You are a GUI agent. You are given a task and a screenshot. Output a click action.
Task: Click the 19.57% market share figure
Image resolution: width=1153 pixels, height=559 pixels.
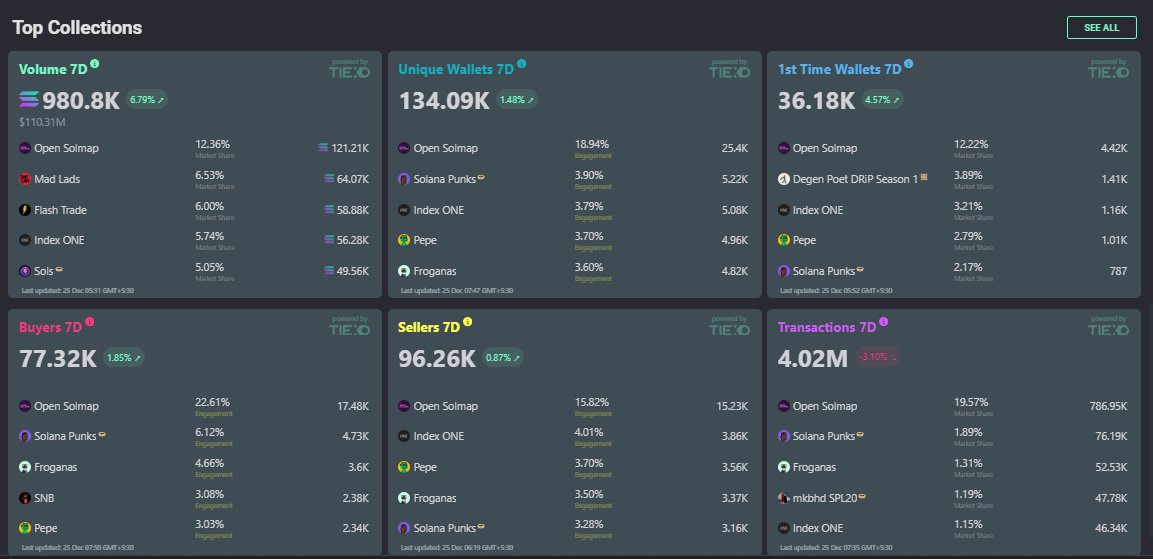pos(971,402)
